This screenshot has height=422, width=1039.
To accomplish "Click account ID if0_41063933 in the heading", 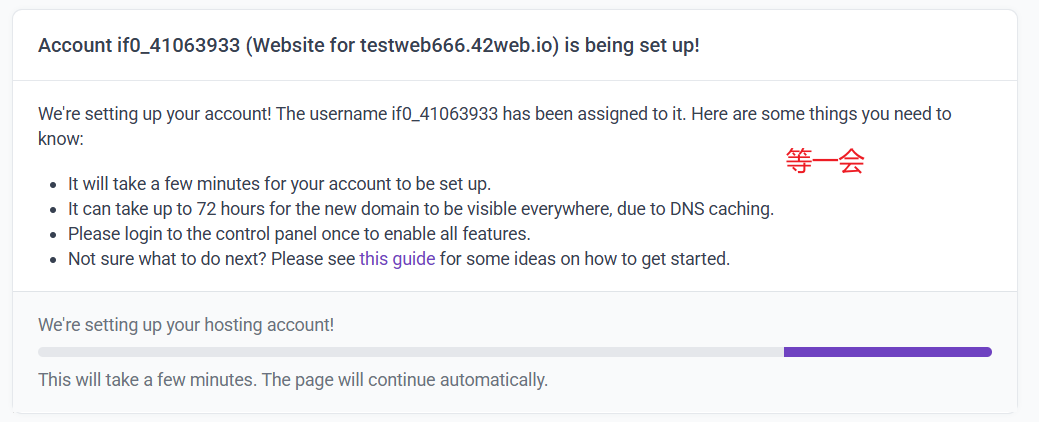I will tap(178, 47).
